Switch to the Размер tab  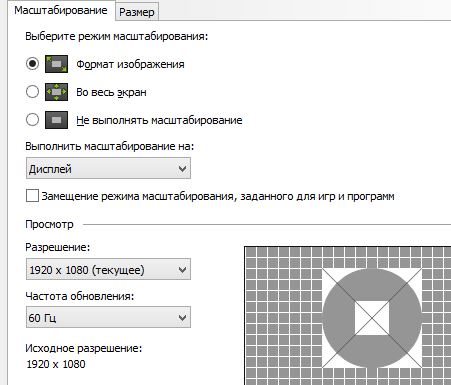coord(137,12)
